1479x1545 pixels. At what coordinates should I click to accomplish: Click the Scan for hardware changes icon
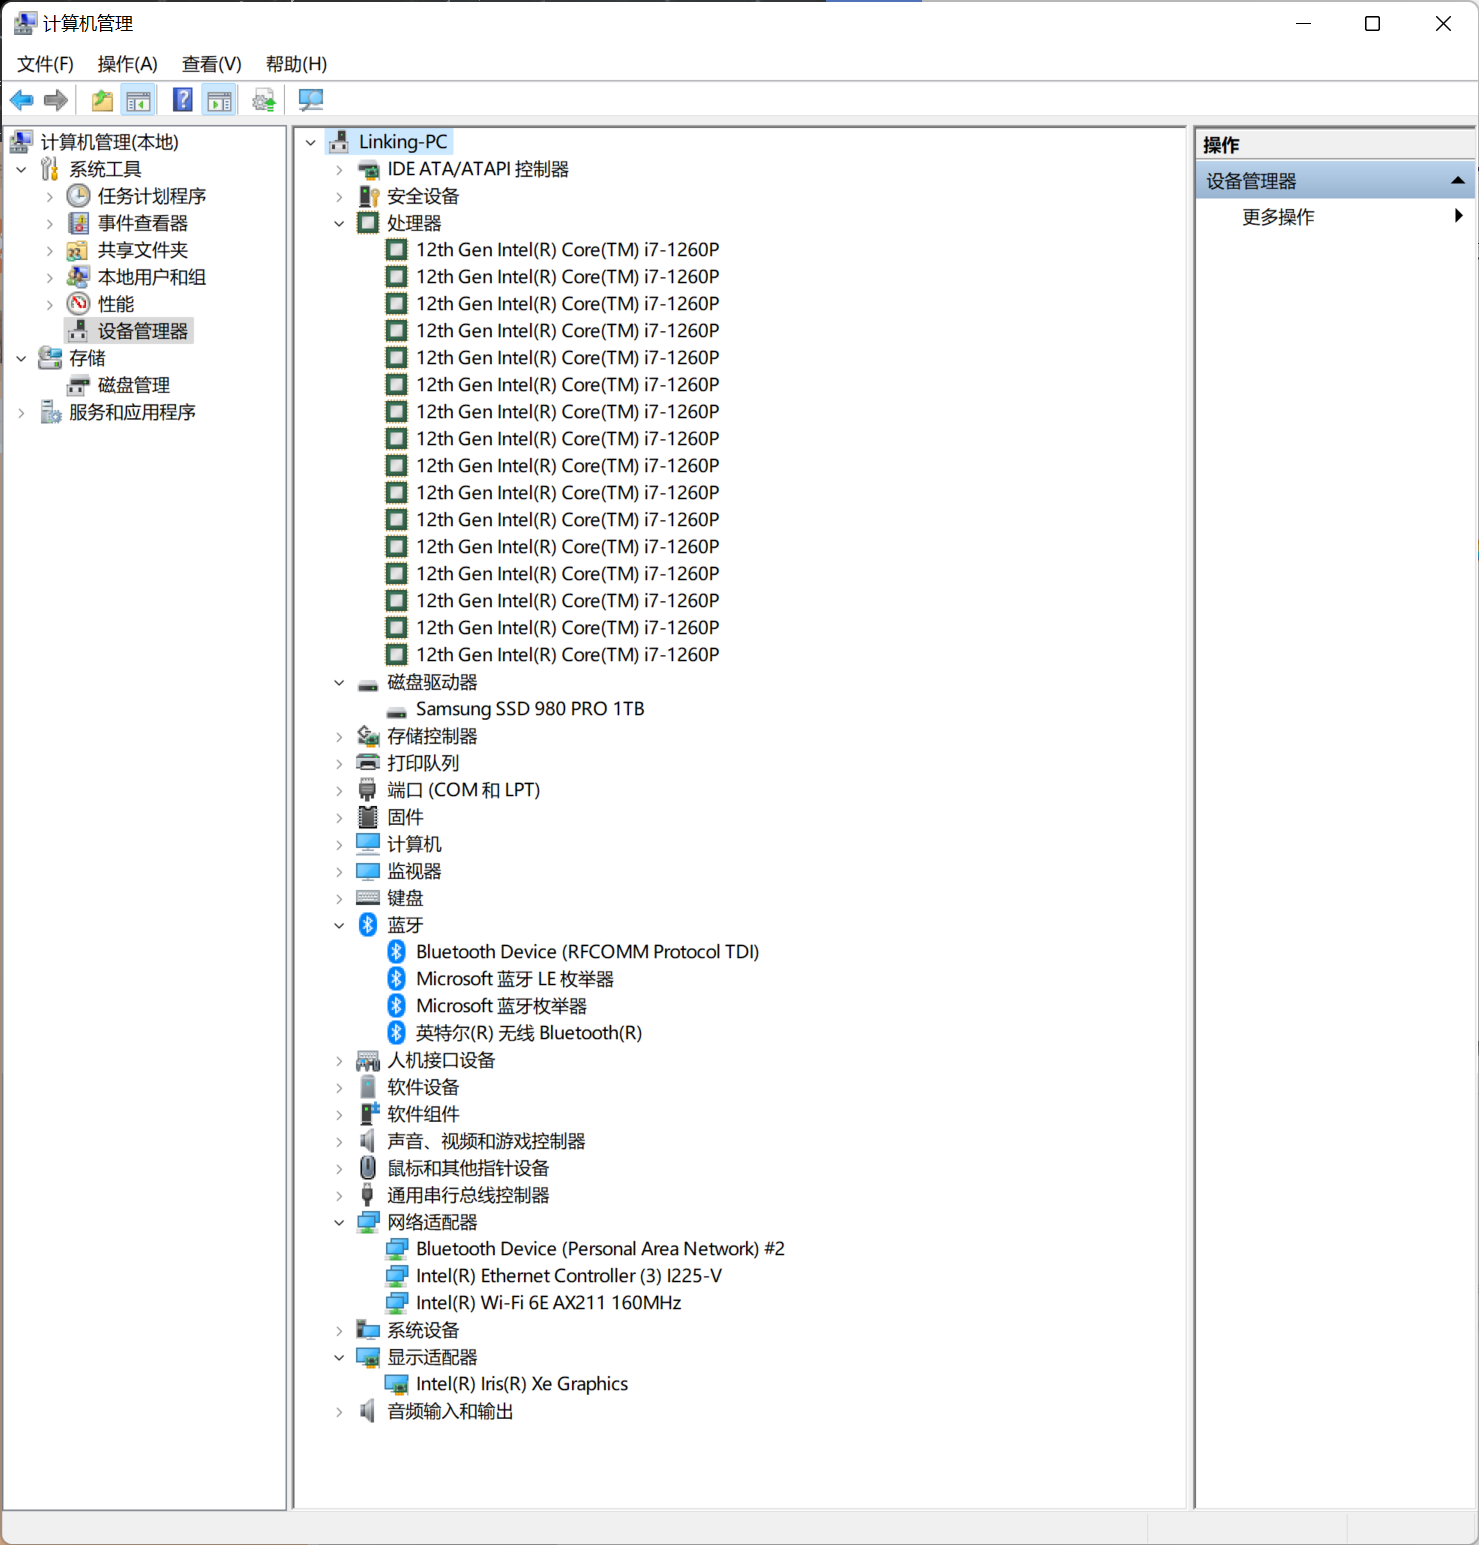pos(311,100)
